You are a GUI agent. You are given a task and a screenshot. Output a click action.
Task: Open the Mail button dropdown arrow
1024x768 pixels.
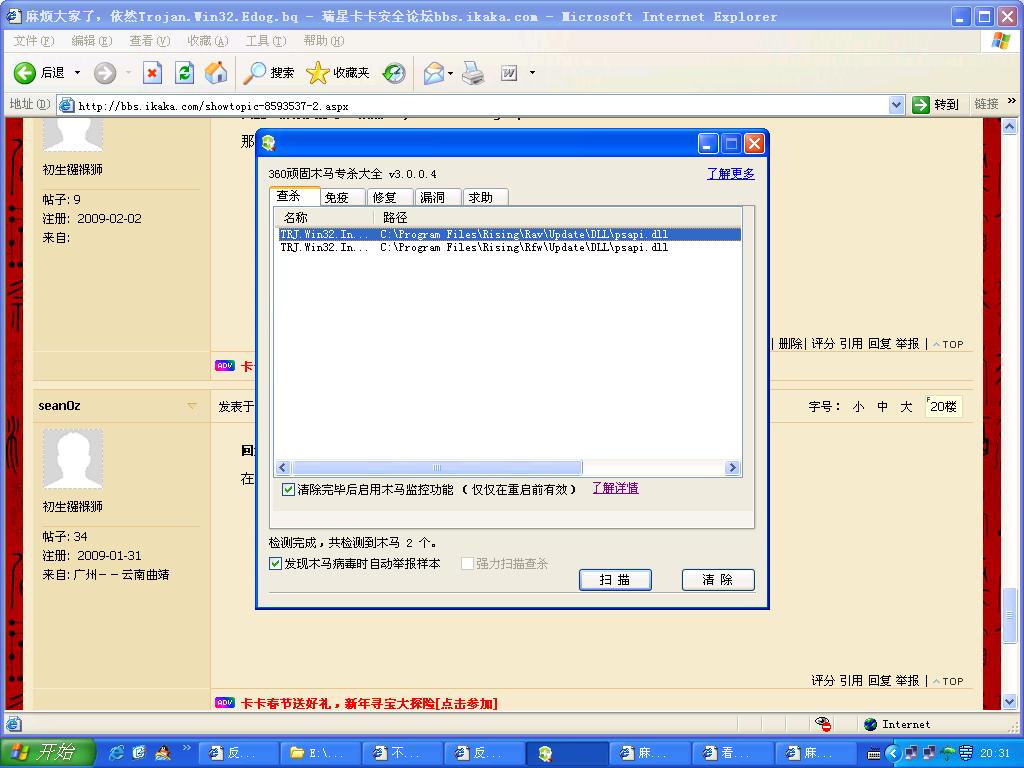coord(451,73)
